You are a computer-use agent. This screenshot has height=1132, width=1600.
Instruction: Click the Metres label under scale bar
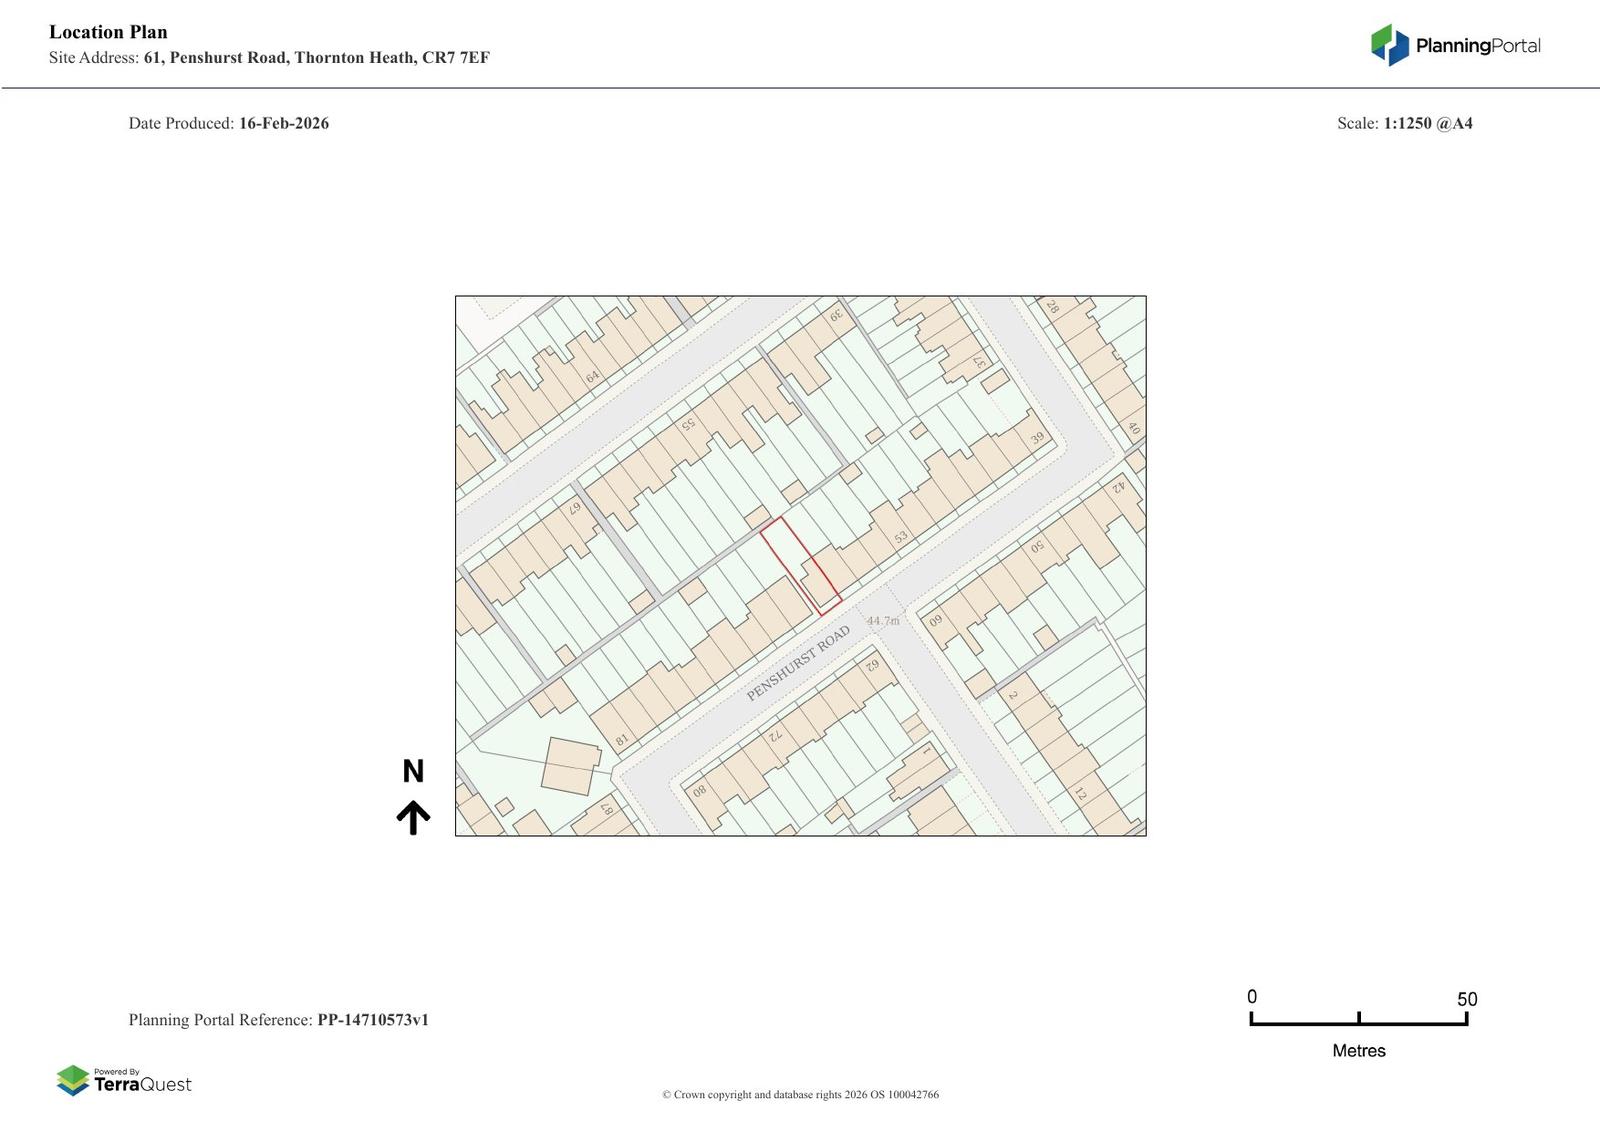(x=1358, y=1051)
